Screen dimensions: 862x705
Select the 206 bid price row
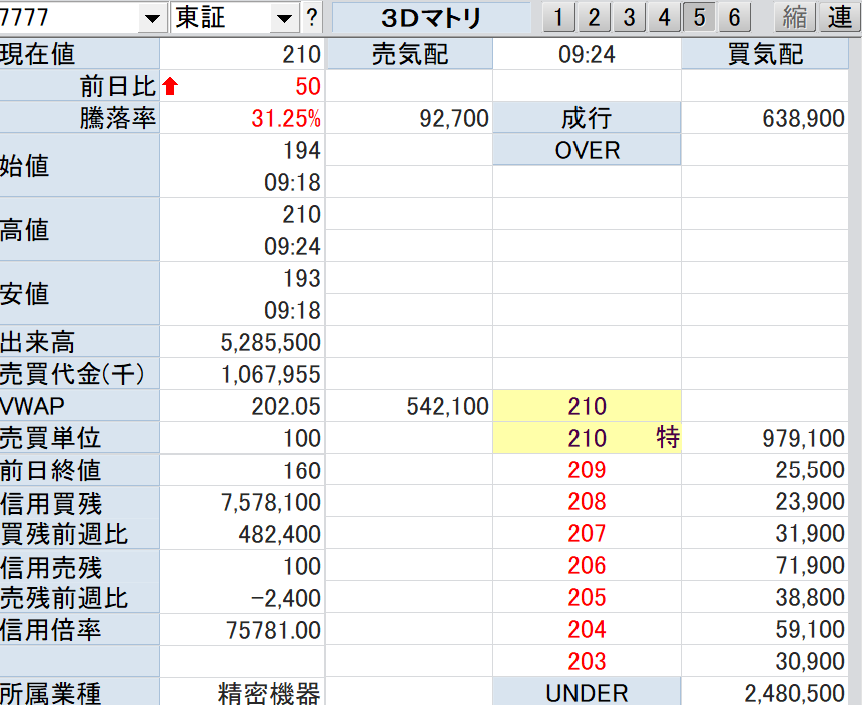587,565
